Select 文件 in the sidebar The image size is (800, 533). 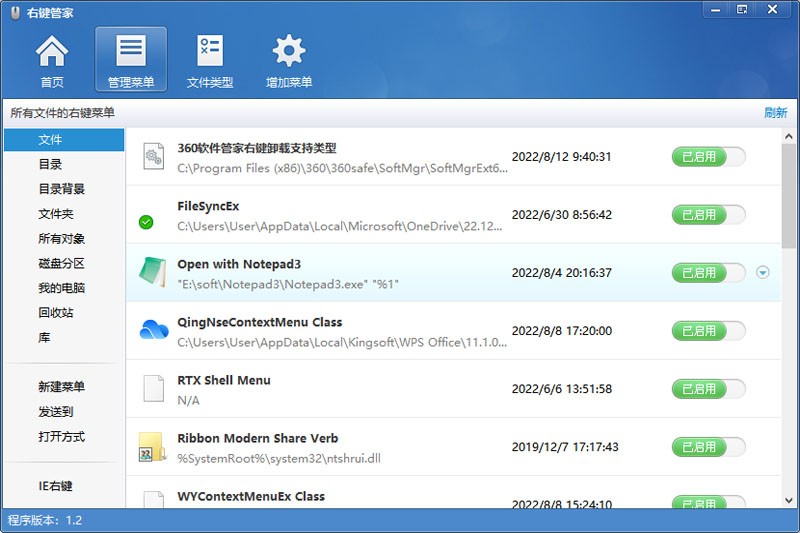point(64,140)
